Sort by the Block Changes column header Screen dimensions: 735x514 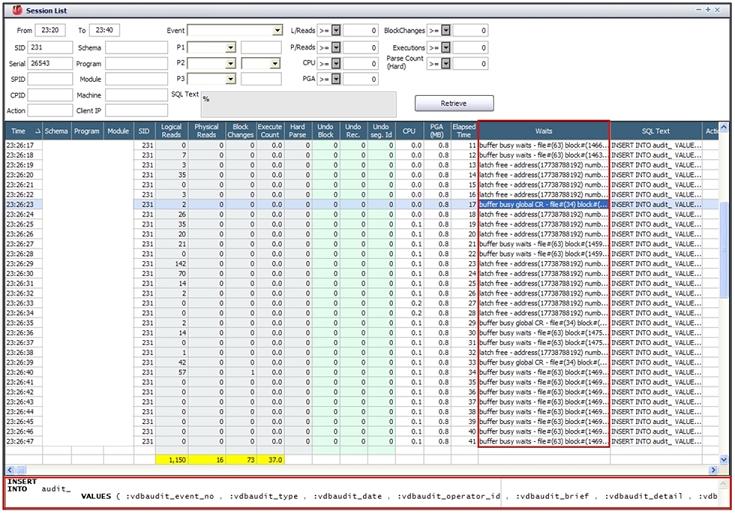[x=241, y=131]
